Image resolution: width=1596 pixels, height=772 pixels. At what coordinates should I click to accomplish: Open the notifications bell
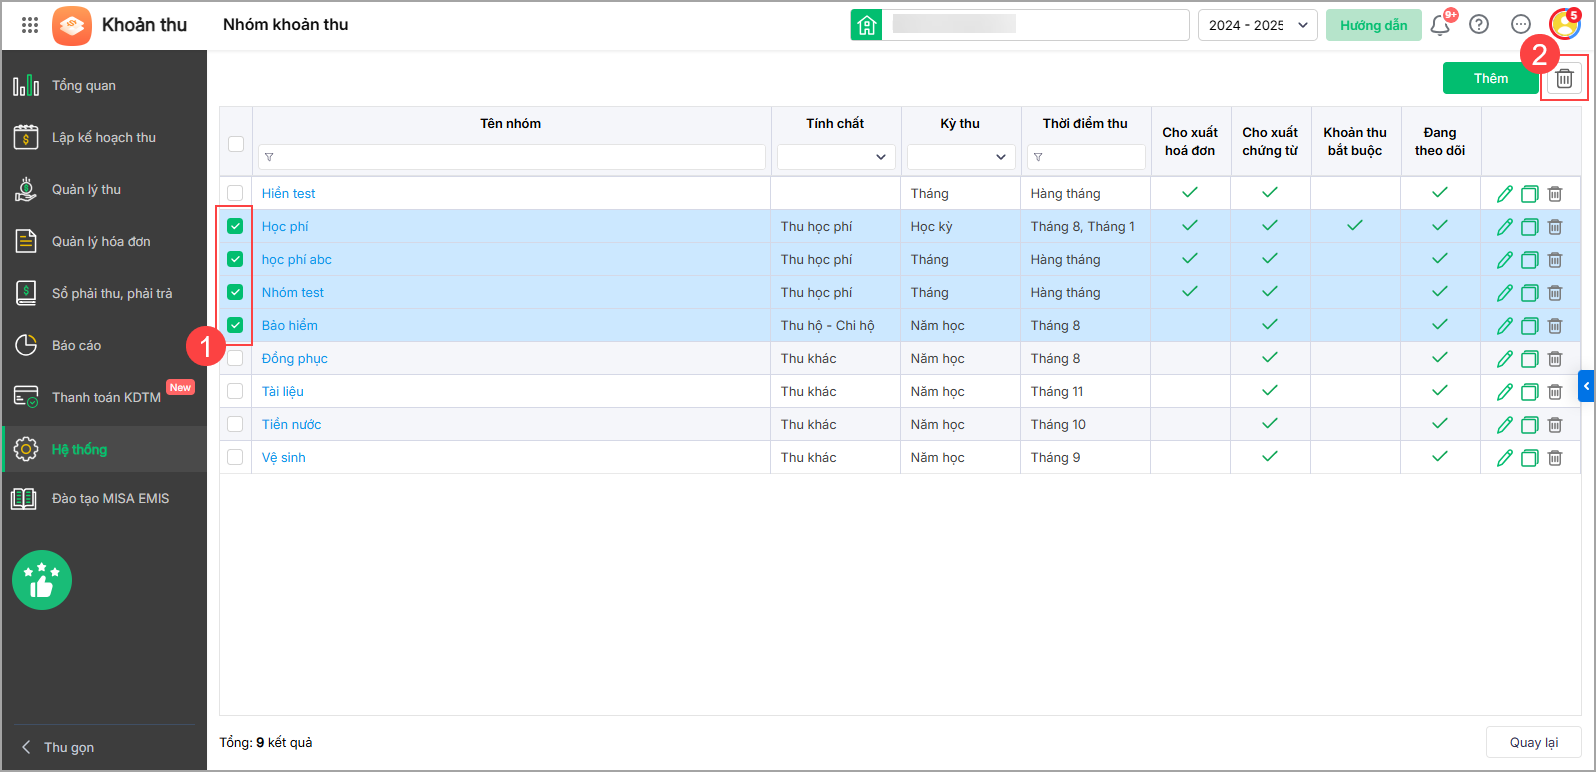pyautogui.click(x=1439, y=25)
